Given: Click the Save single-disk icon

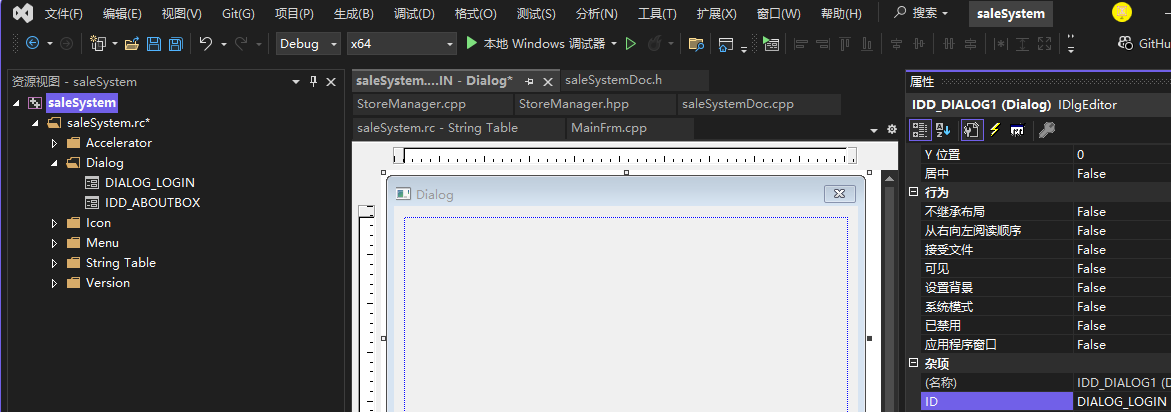Looking at the screenshot, I should [x=154, y=44].
